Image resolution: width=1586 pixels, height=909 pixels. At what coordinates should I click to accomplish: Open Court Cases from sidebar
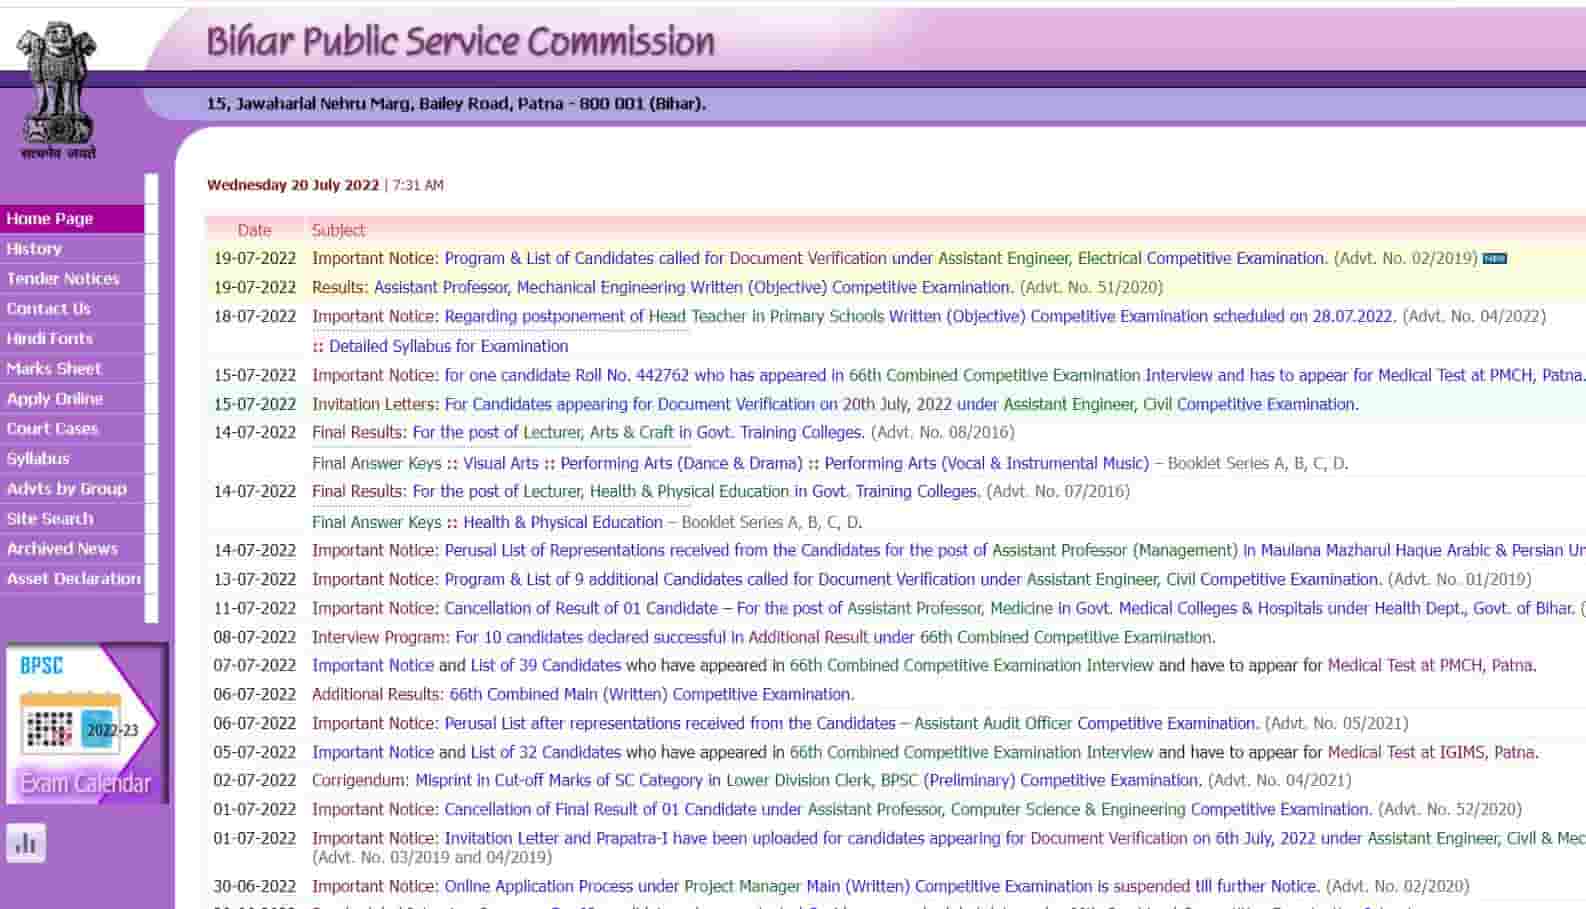tap(52, 429)
